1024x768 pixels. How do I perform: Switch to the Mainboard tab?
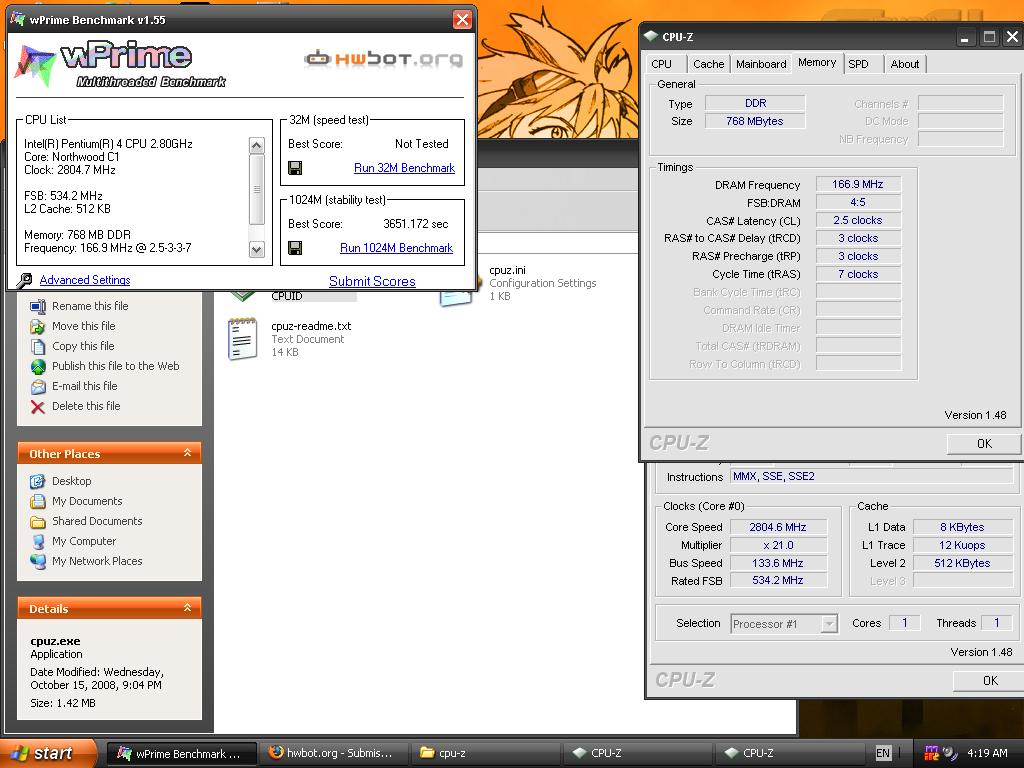761,64
